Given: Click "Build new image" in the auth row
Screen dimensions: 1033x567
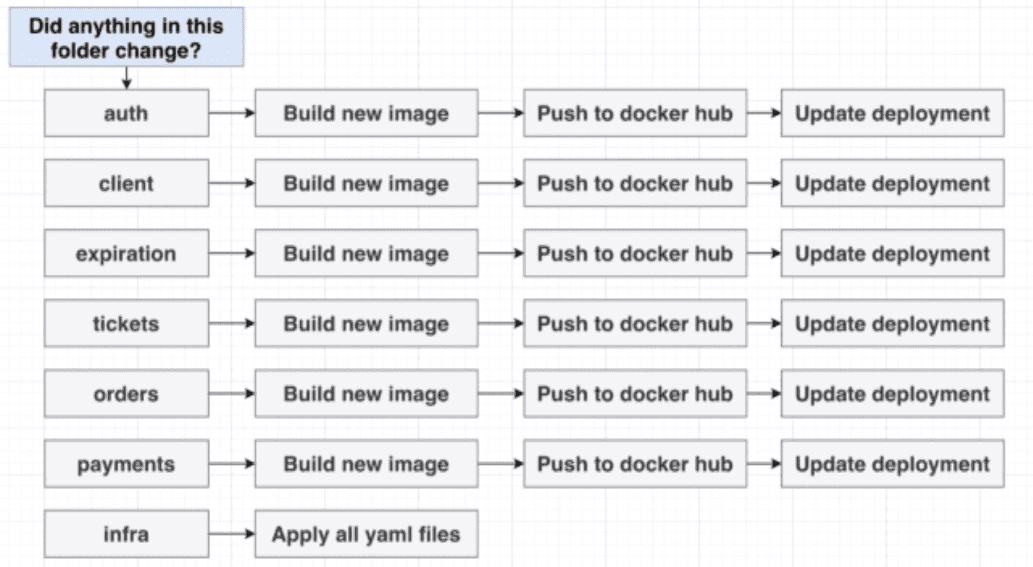Looking at the screenshot, I should 366,114.
